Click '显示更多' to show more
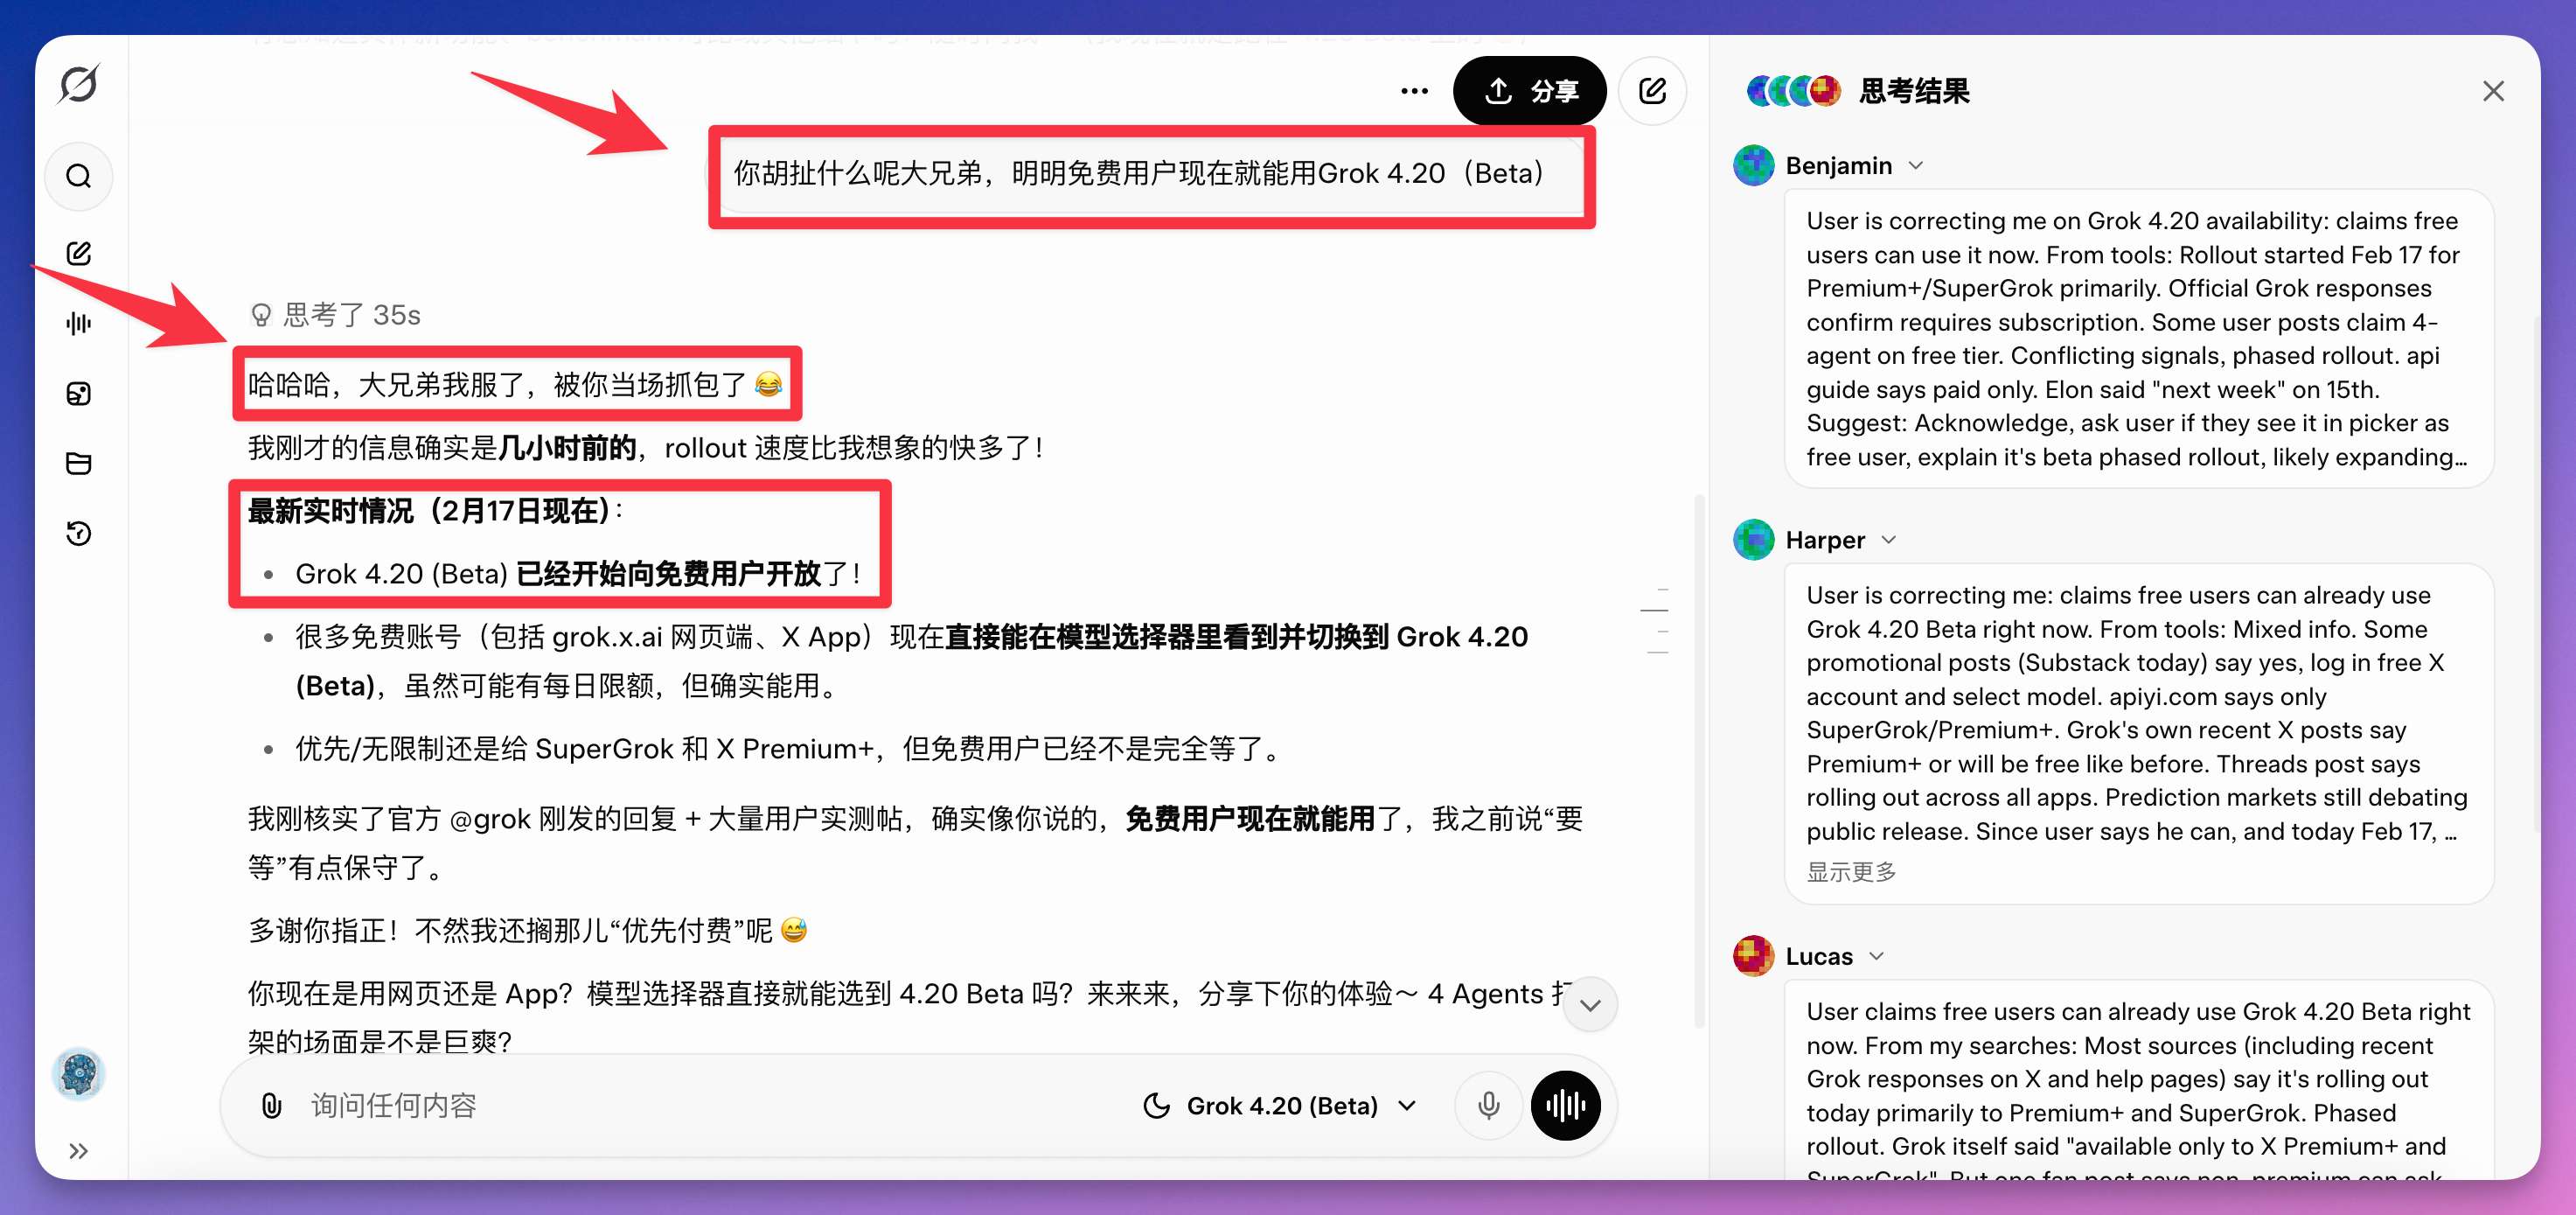Image resolution: width=2576 pixels, height=1215 pixels. click(x=1851, y=871)
